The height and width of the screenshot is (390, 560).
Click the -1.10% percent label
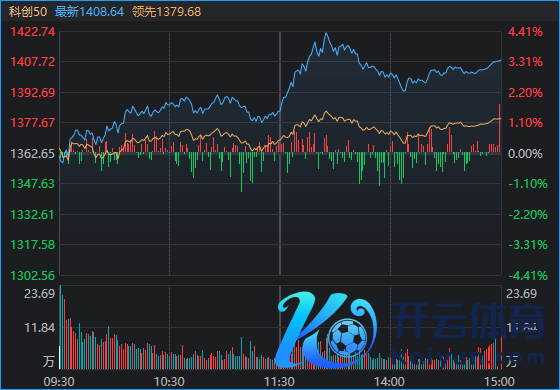click(x=528, y=184)
